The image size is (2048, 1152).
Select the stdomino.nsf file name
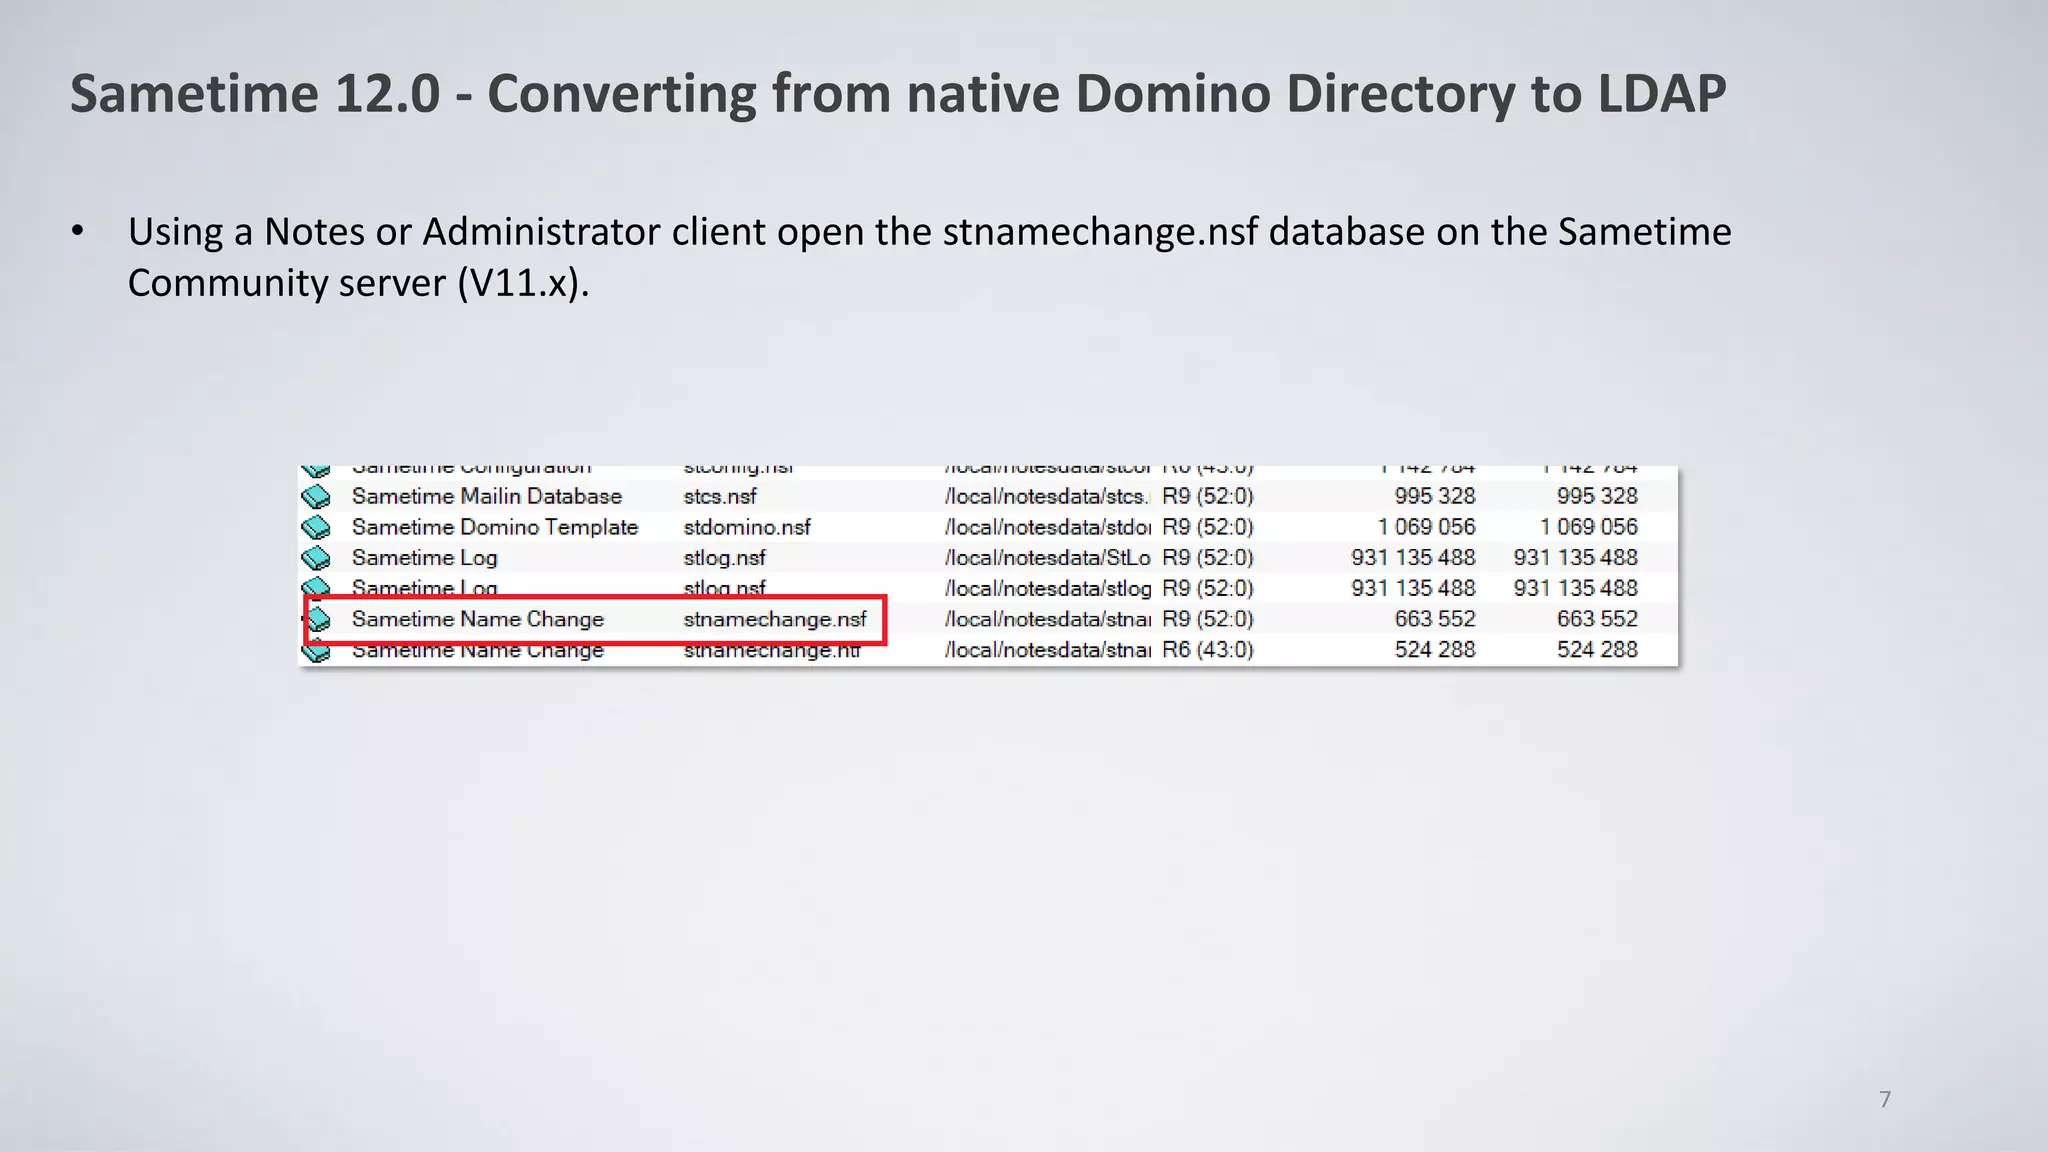point(747,527)
